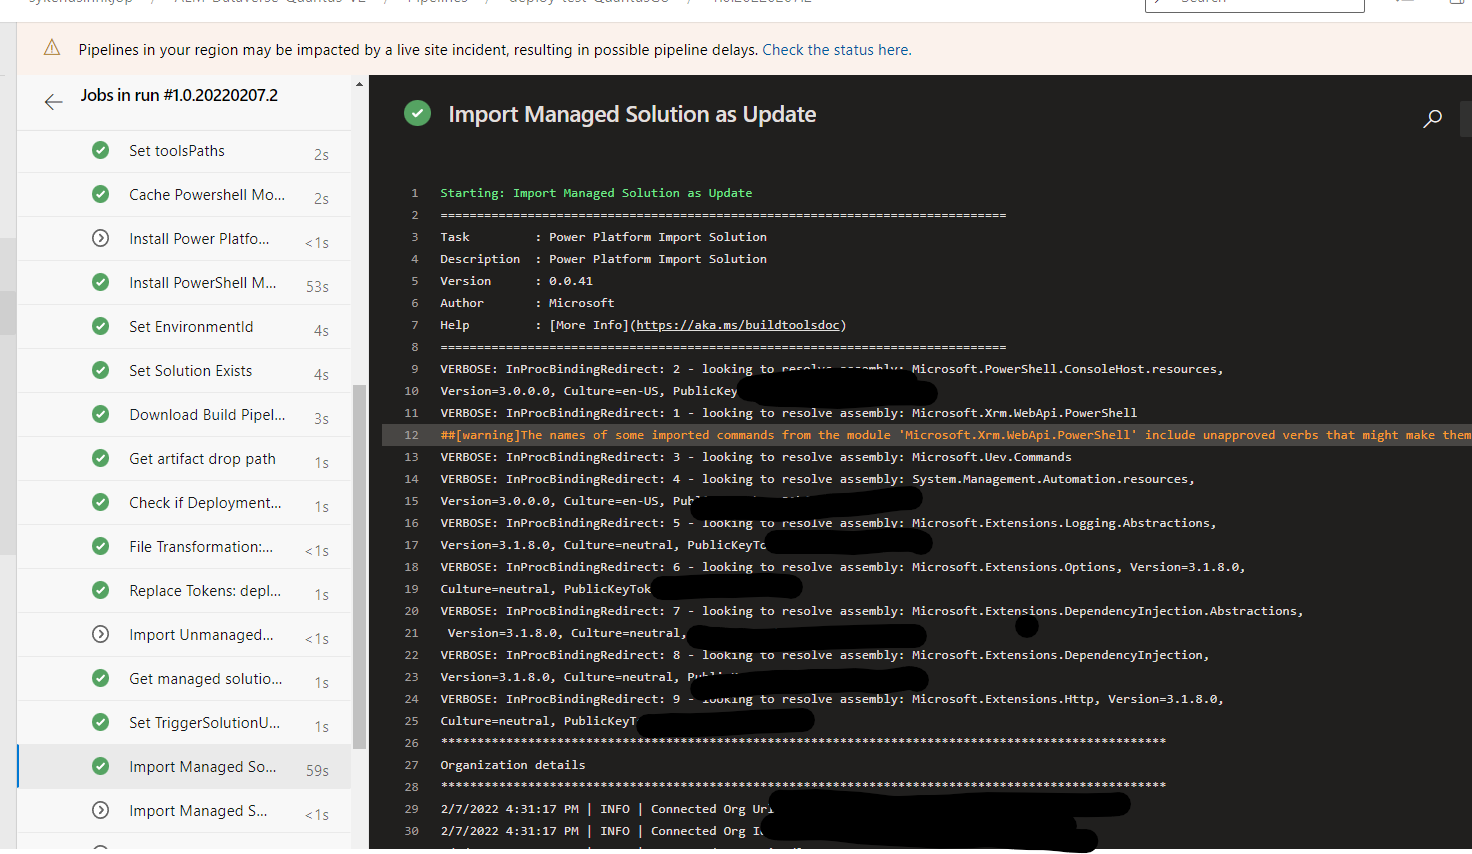This screenshot has height=854, width=1472.
Task: Click the success checkmark beside Set toolsPaths
Action: 100,150
